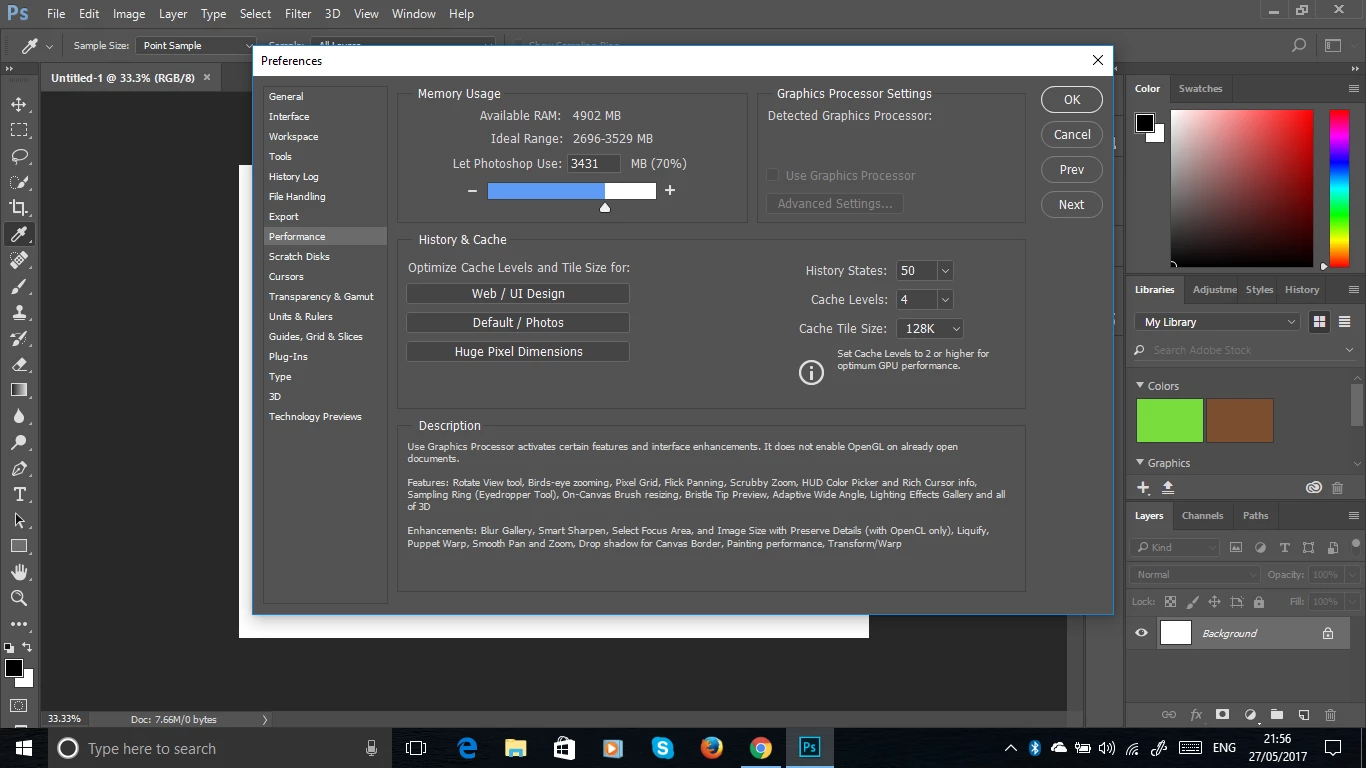The height and width of the screenshot is (768, 1366).
Task: Collapse the Graphics section in Libraries
Action: tap(1139, 462)
